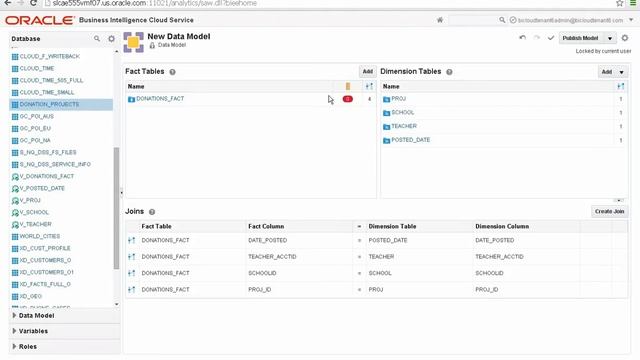
Task: Select V_POSTED_DATE view in list
Action: click(42, 189)
